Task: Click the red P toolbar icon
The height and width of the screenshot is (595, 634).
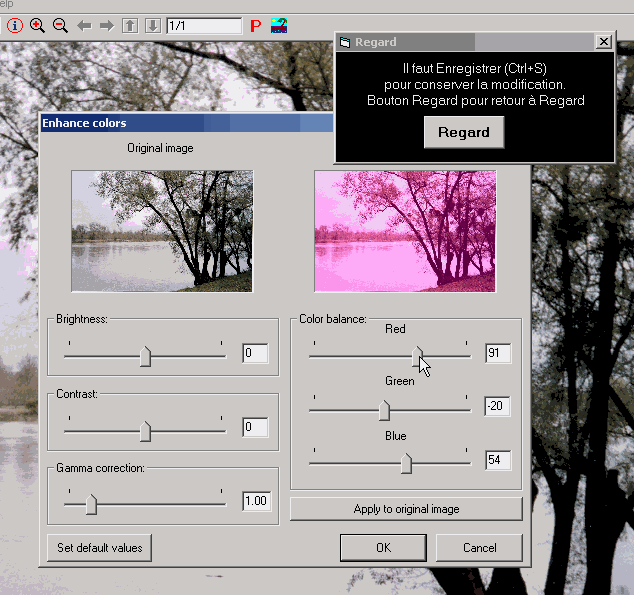Action: pyautogui.click(x=255, y=26)
